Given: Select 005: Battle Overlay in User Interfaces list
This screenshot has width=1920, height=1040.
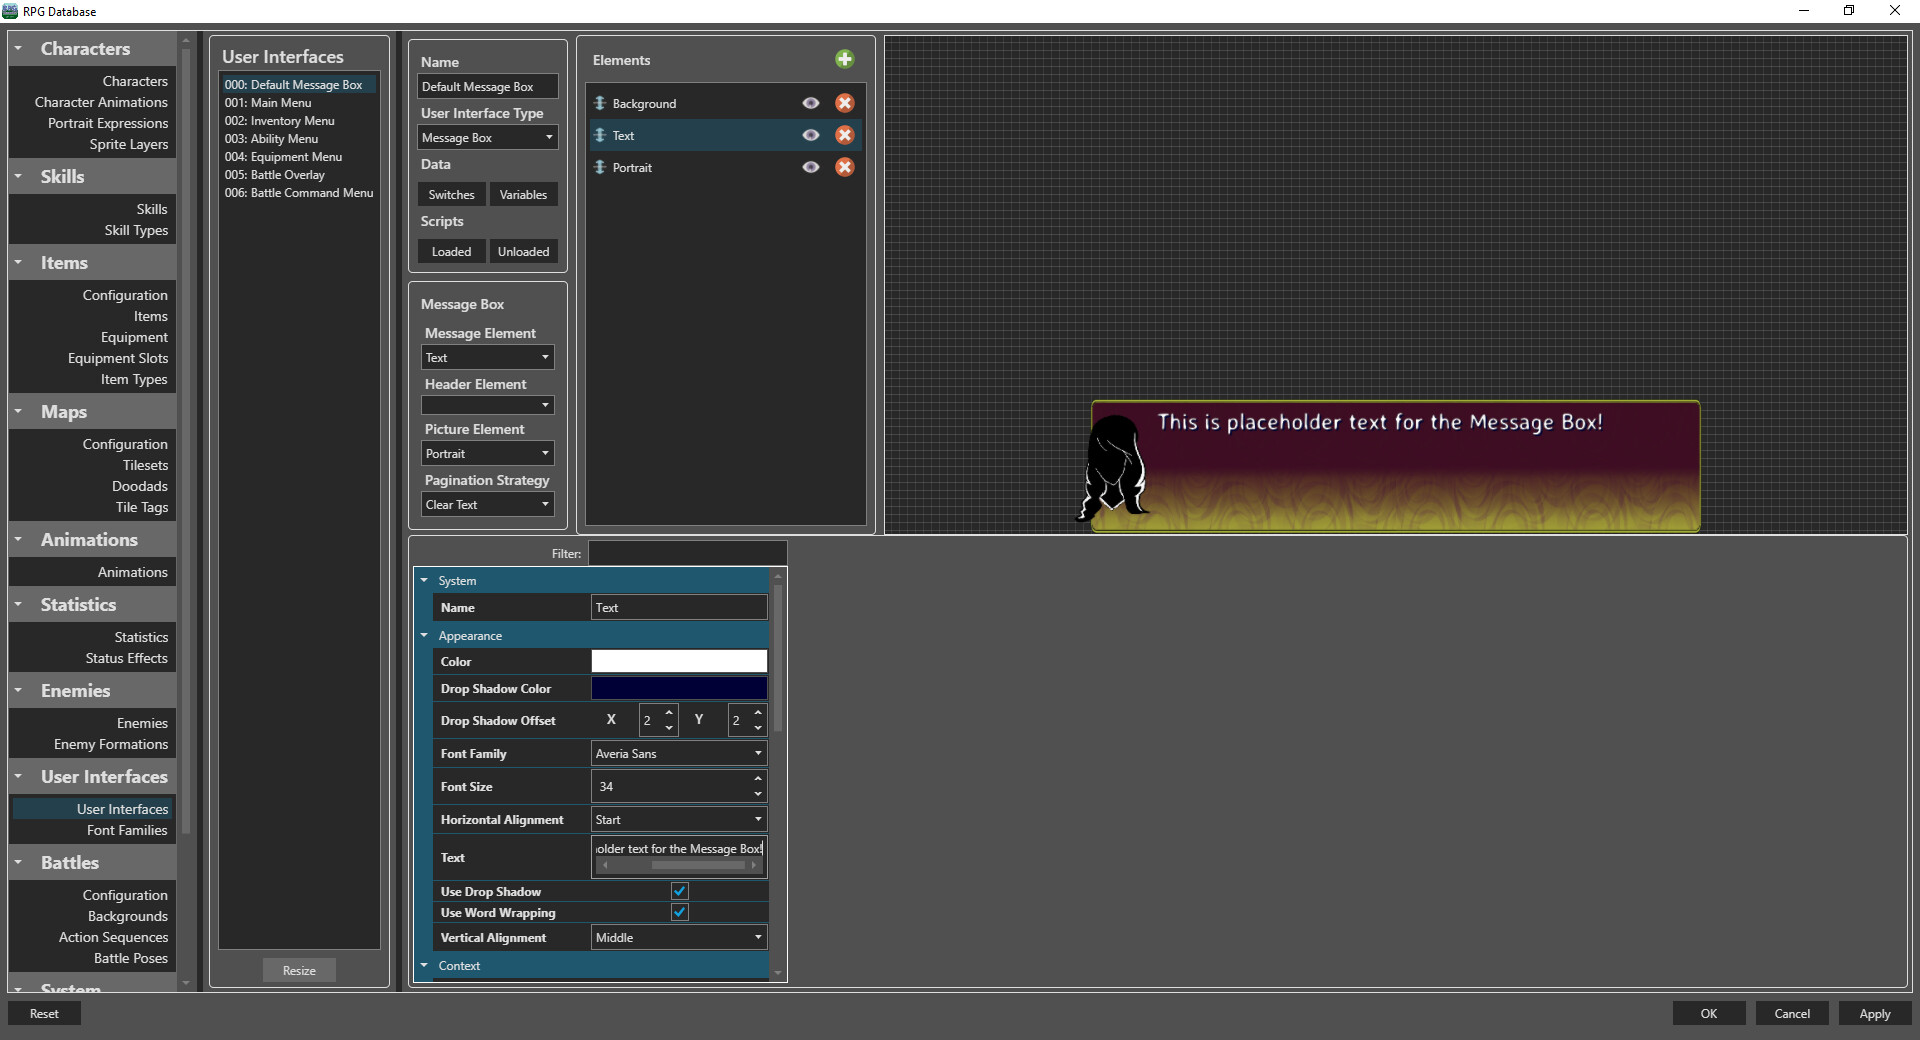Looking at the screenshot, I should [275, 174].
